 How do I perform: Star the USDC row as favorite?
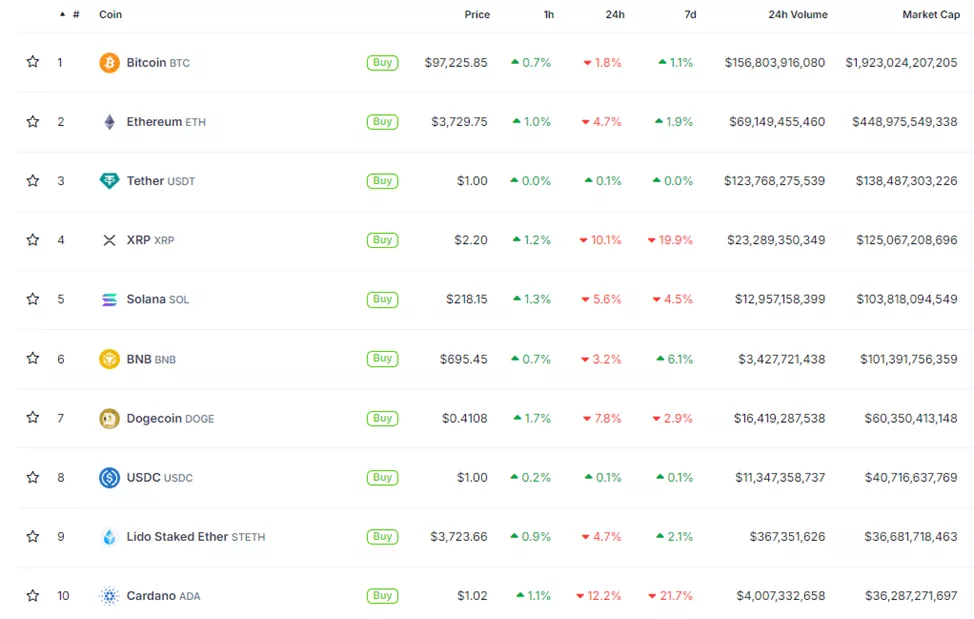click(x=33, y=477)
